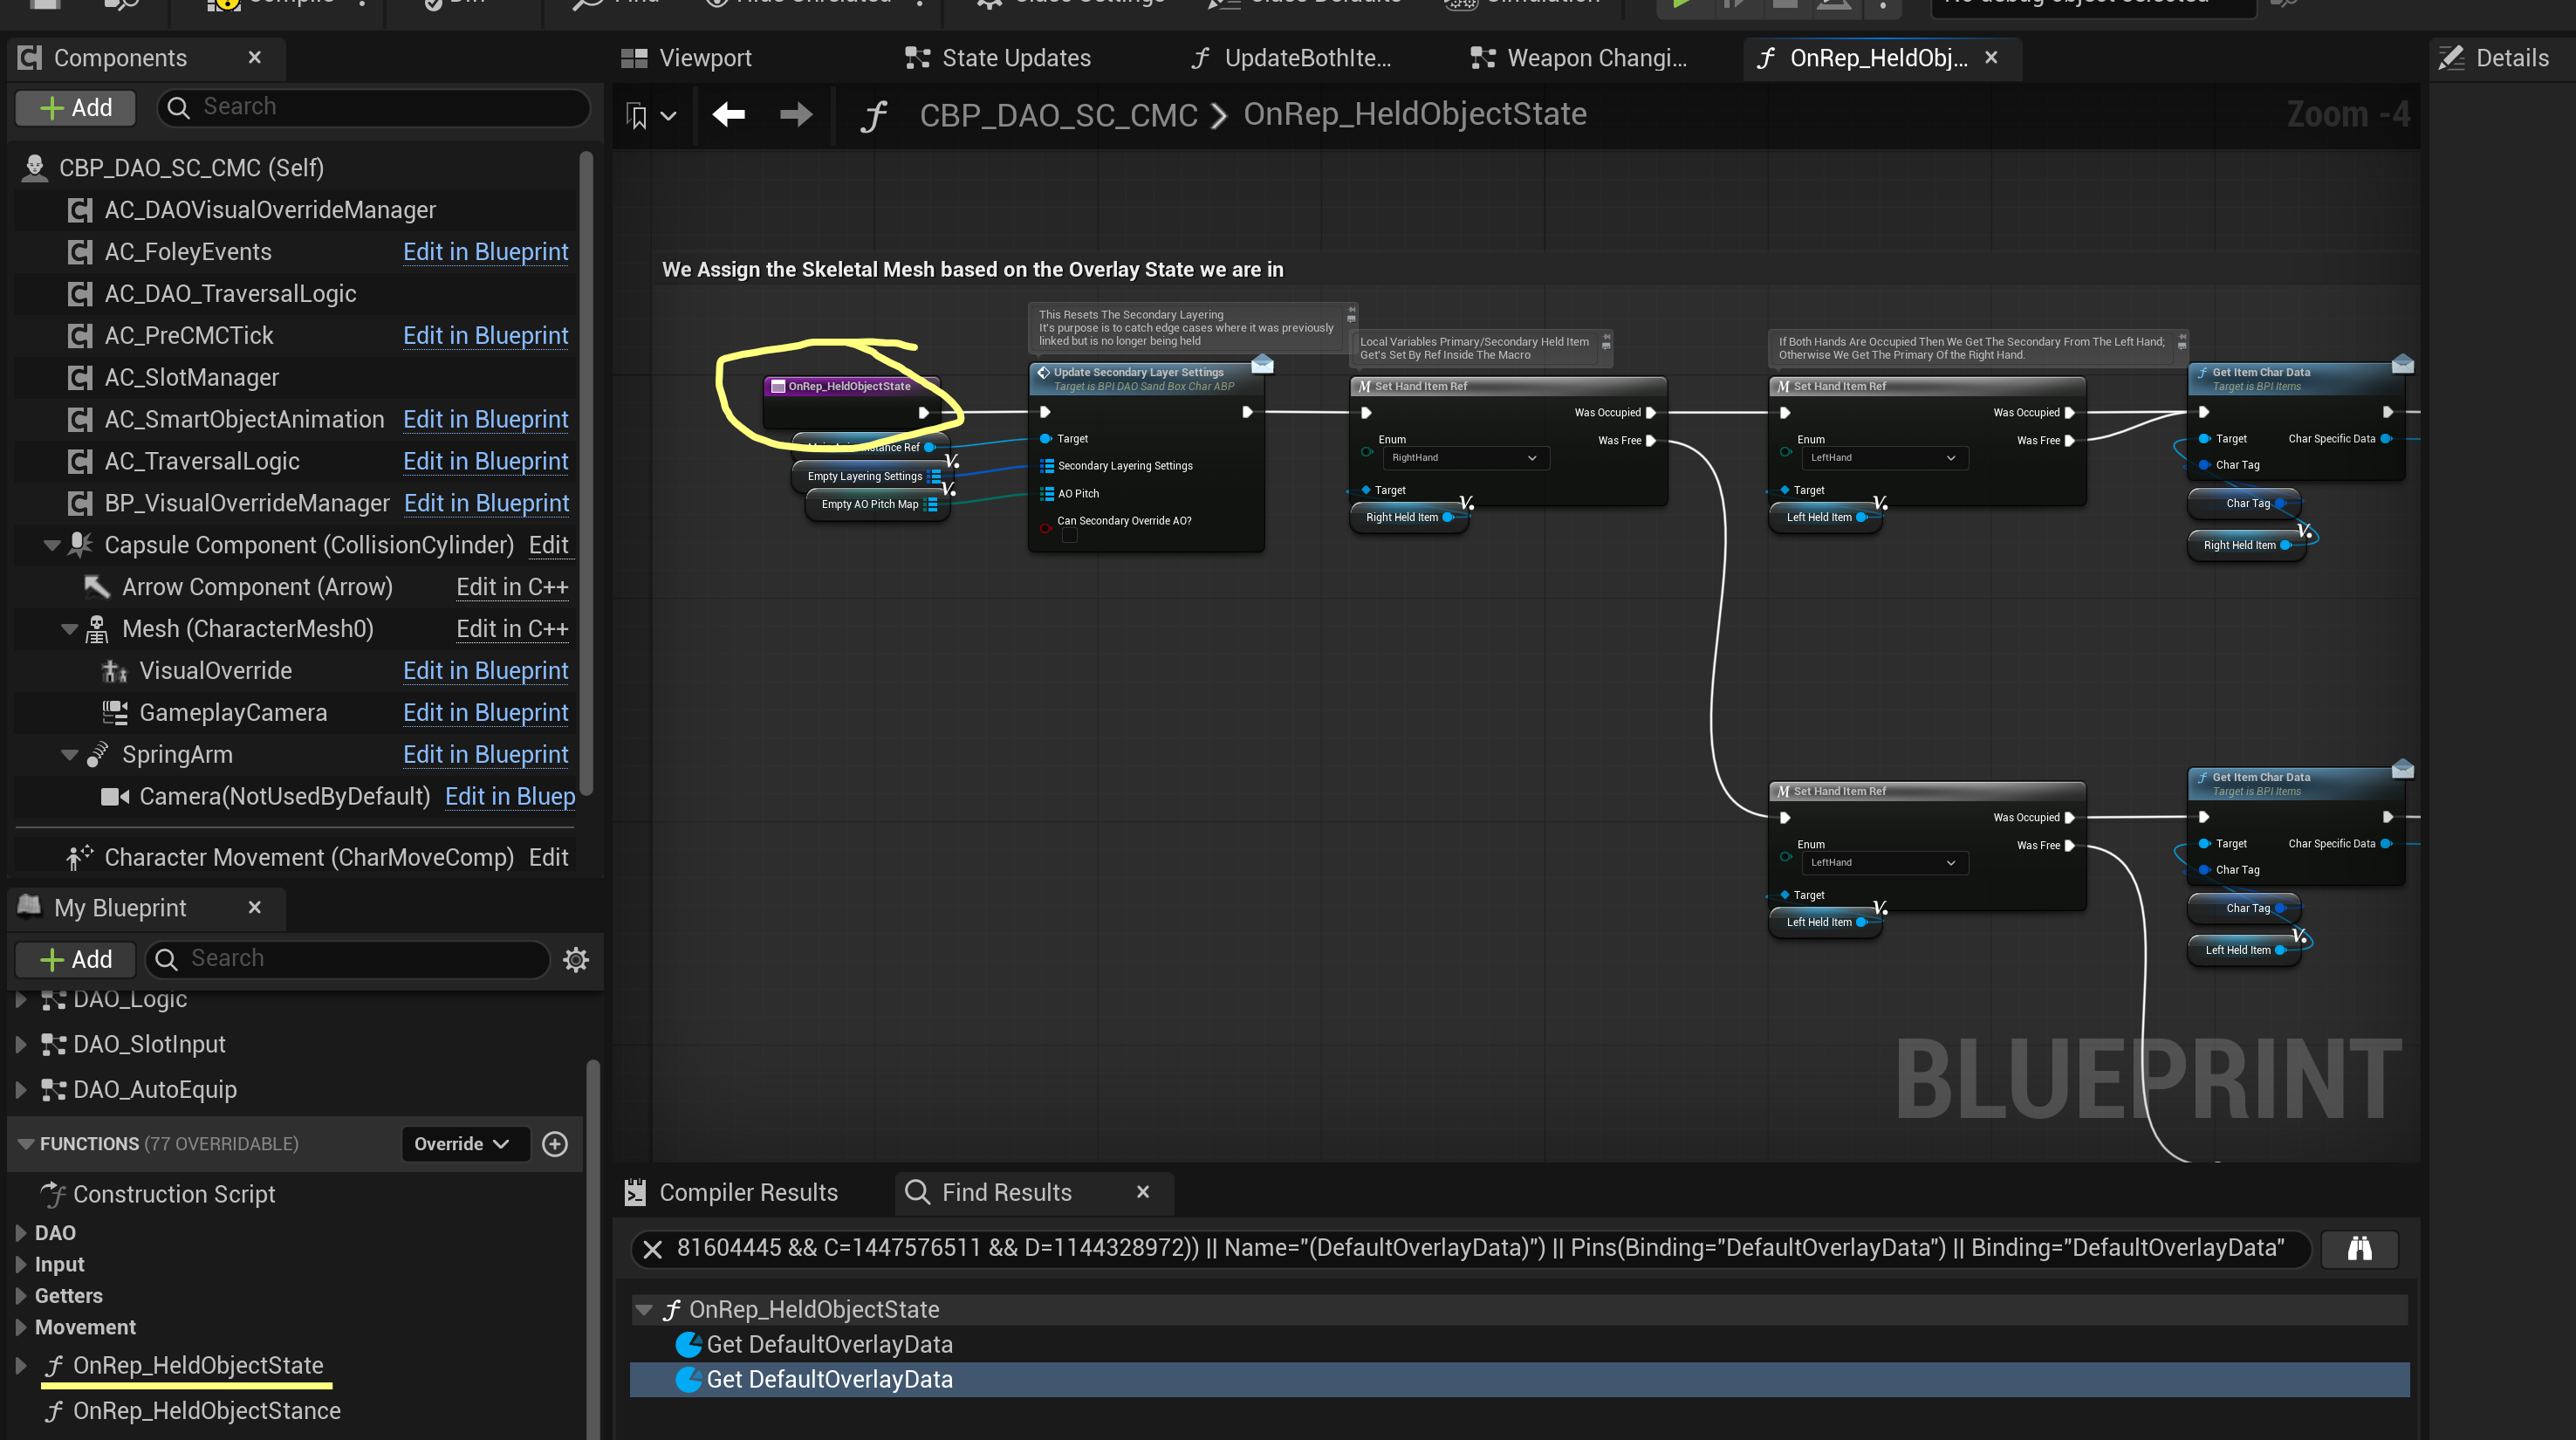Screen dimensions: 2576x1440
Task: Click the forward navigation arrow
Action: click(x=796, y=115)
